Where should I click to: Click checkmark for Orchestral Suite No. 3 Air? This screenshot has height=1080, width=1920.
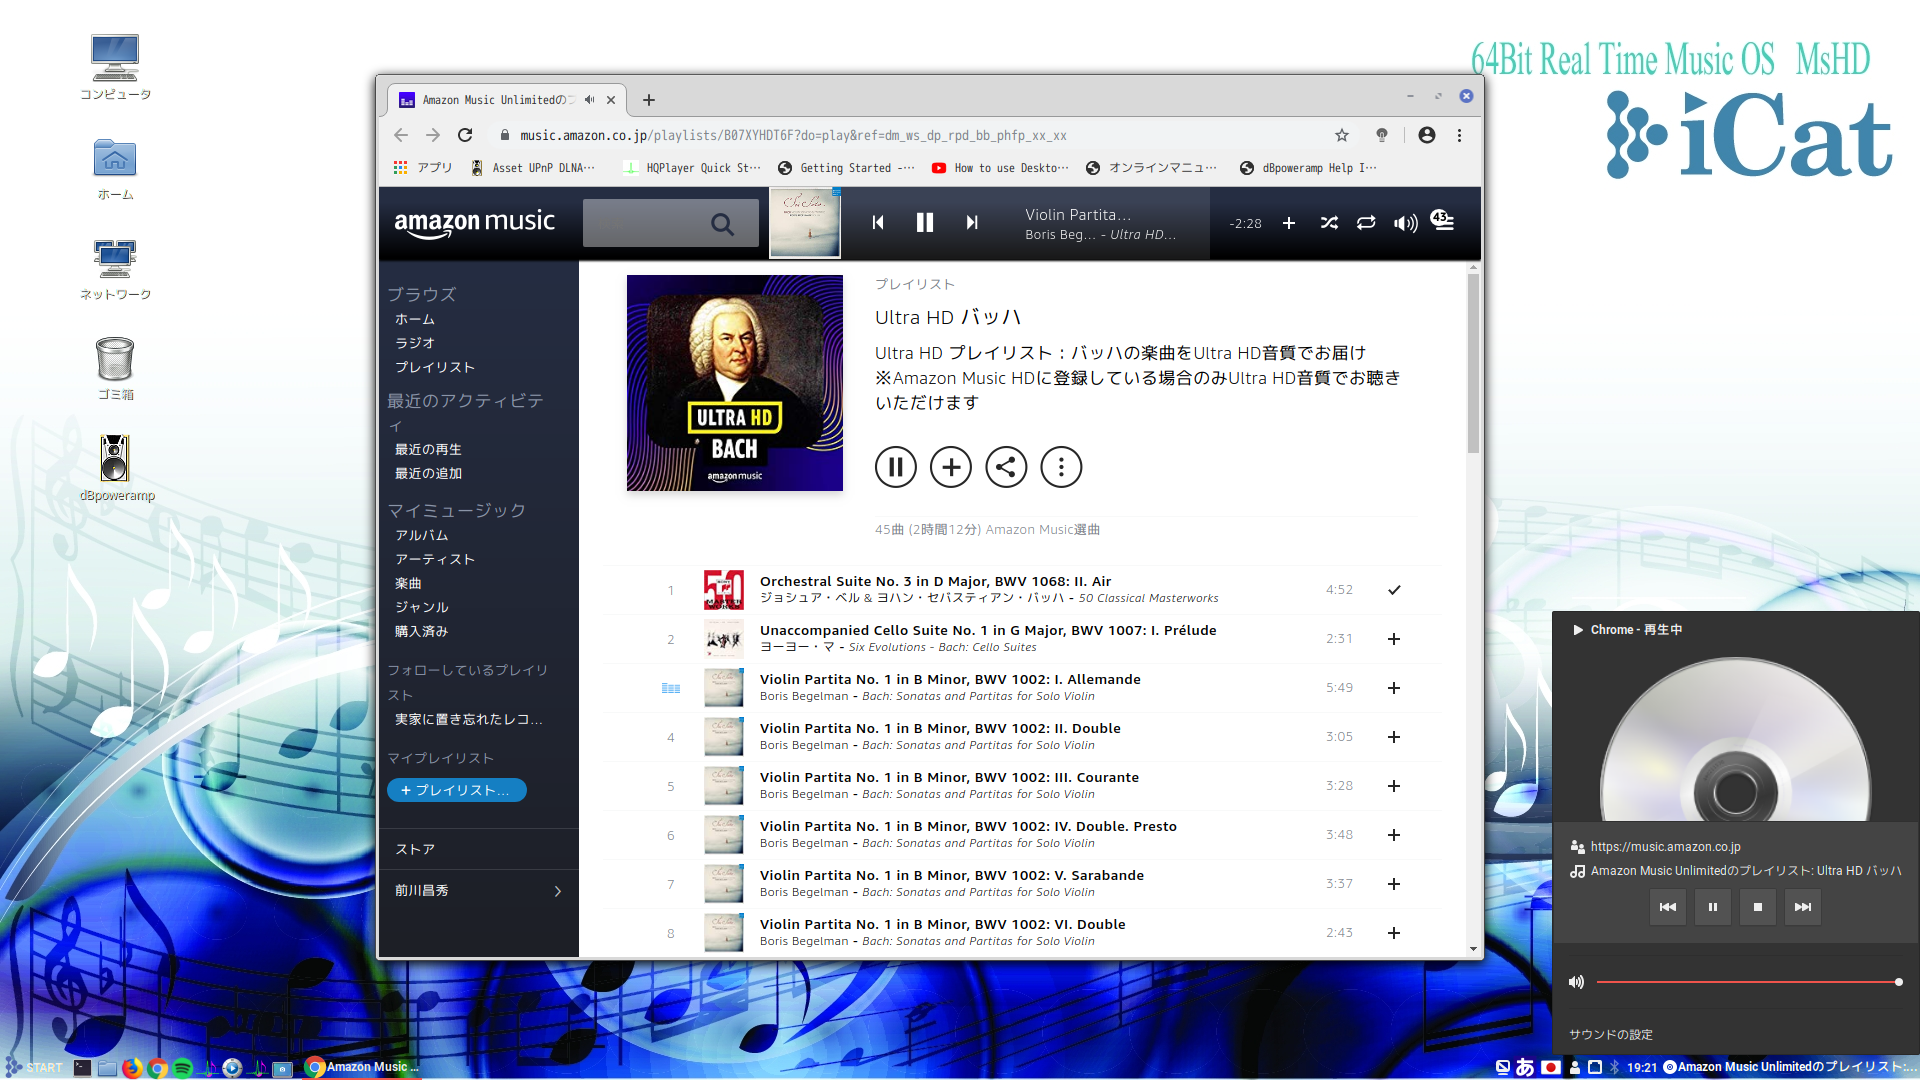pos(1394,590)
